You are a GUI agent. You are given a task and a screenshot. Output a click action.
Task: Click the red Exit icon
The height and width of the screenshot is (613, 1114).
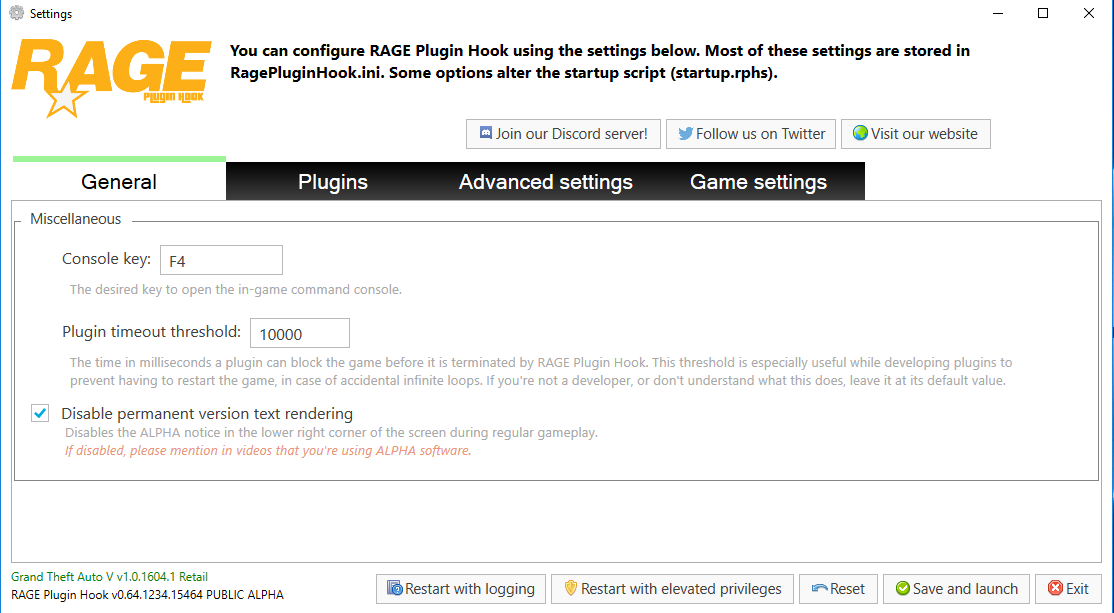click(x=1055, y=589)
